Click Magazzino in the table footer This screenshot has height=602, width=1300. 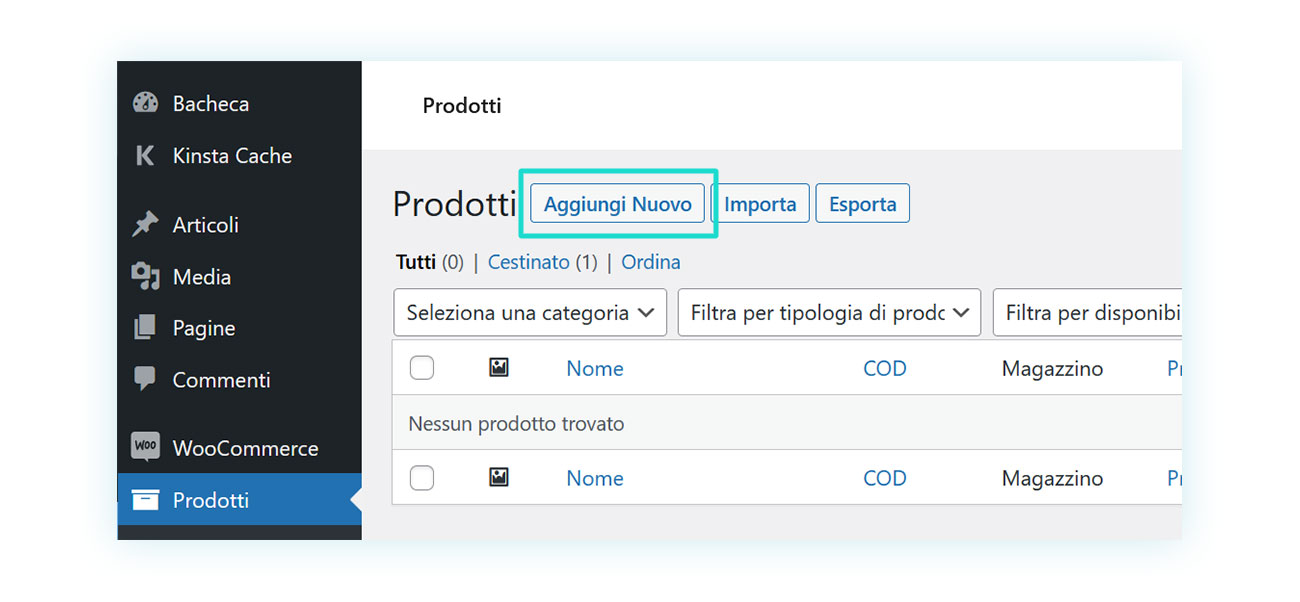[1052, 478]
